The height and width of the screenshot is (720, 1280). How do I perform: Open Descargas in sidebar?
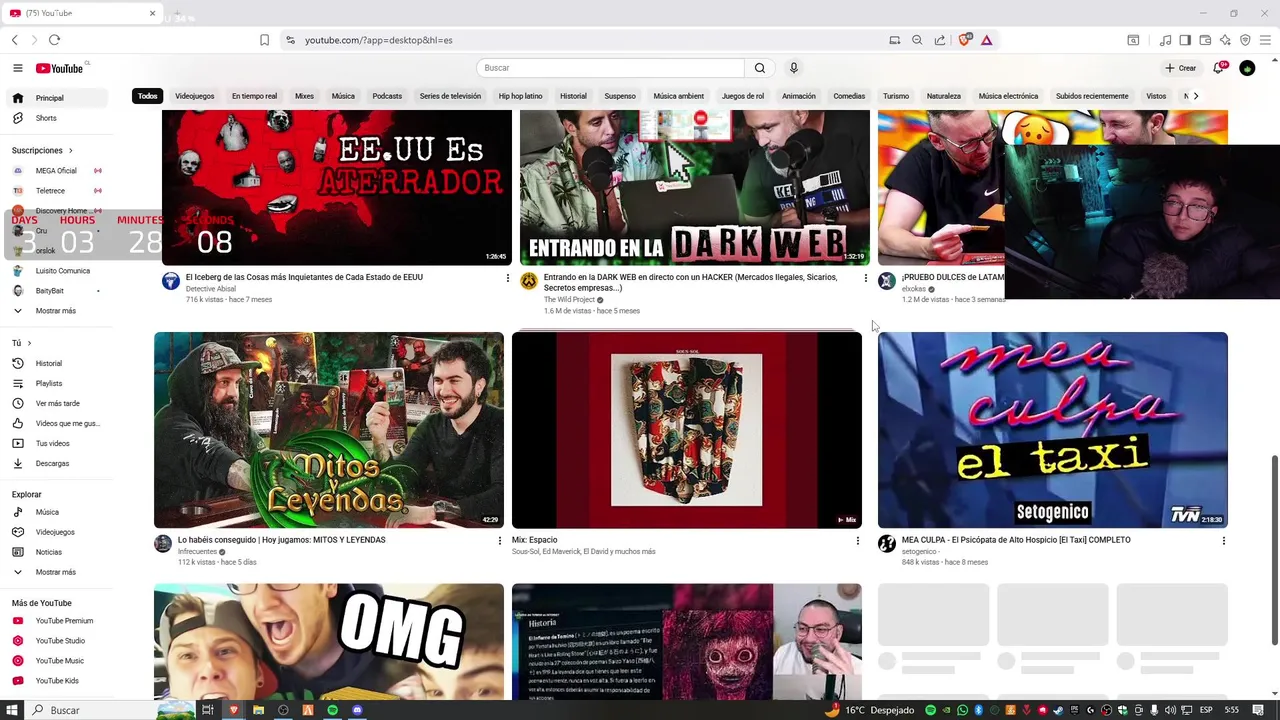(x=59, y=463)
